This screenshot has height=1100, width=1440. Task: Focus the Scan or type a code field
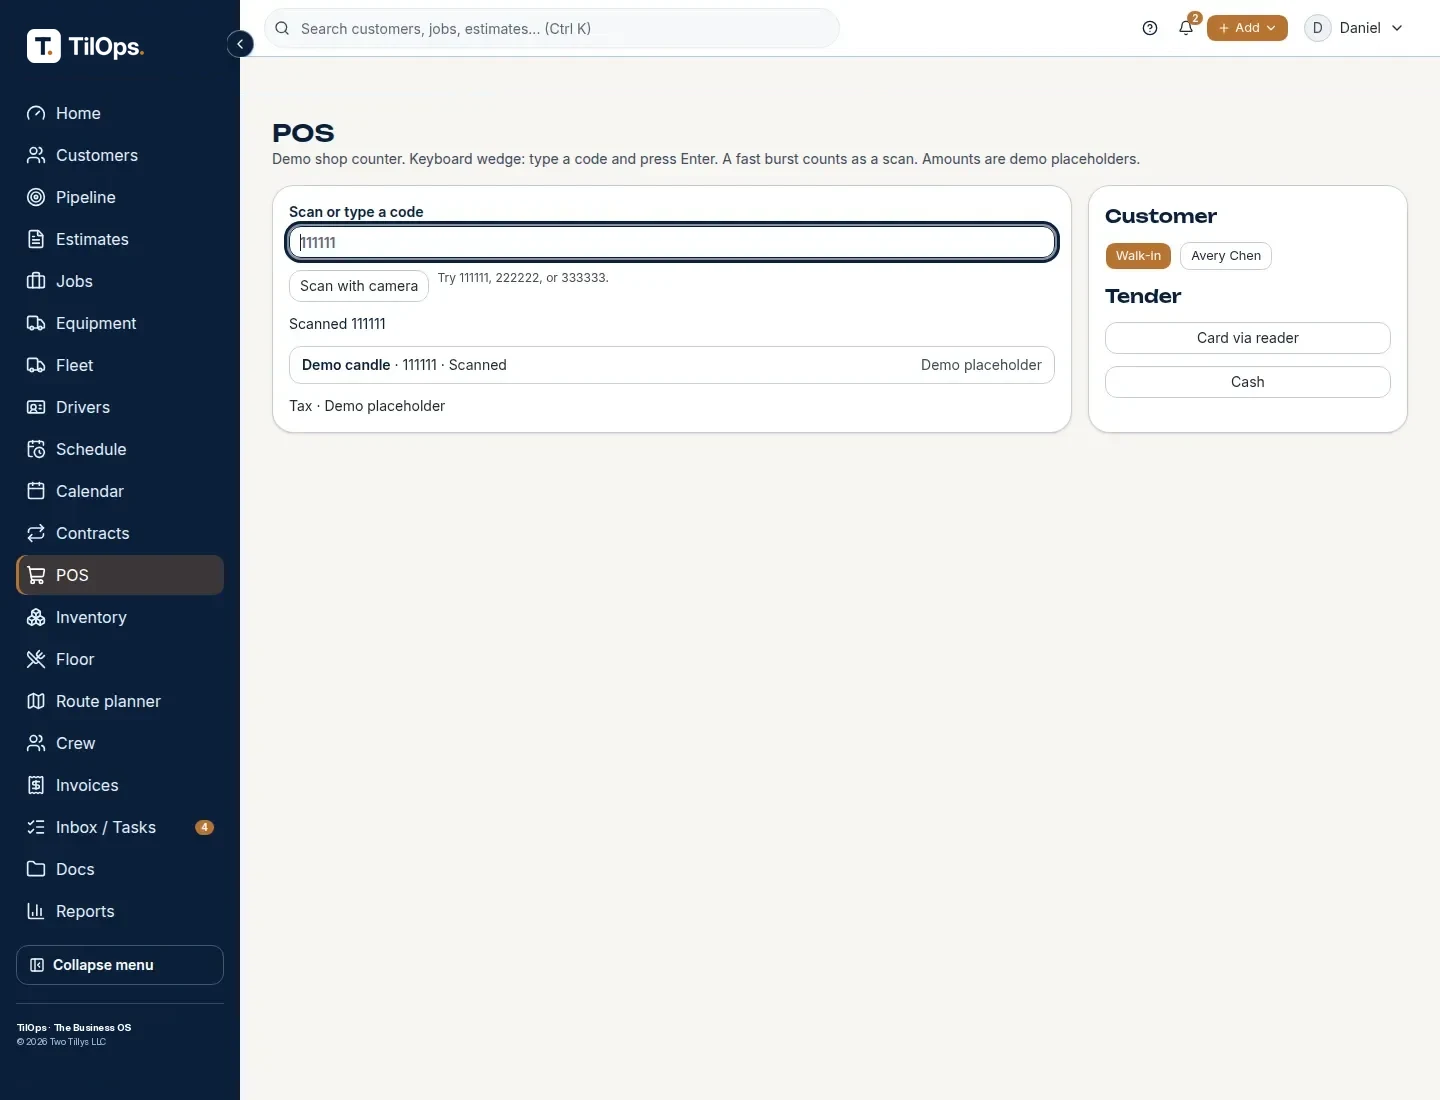tap(672, 242)
